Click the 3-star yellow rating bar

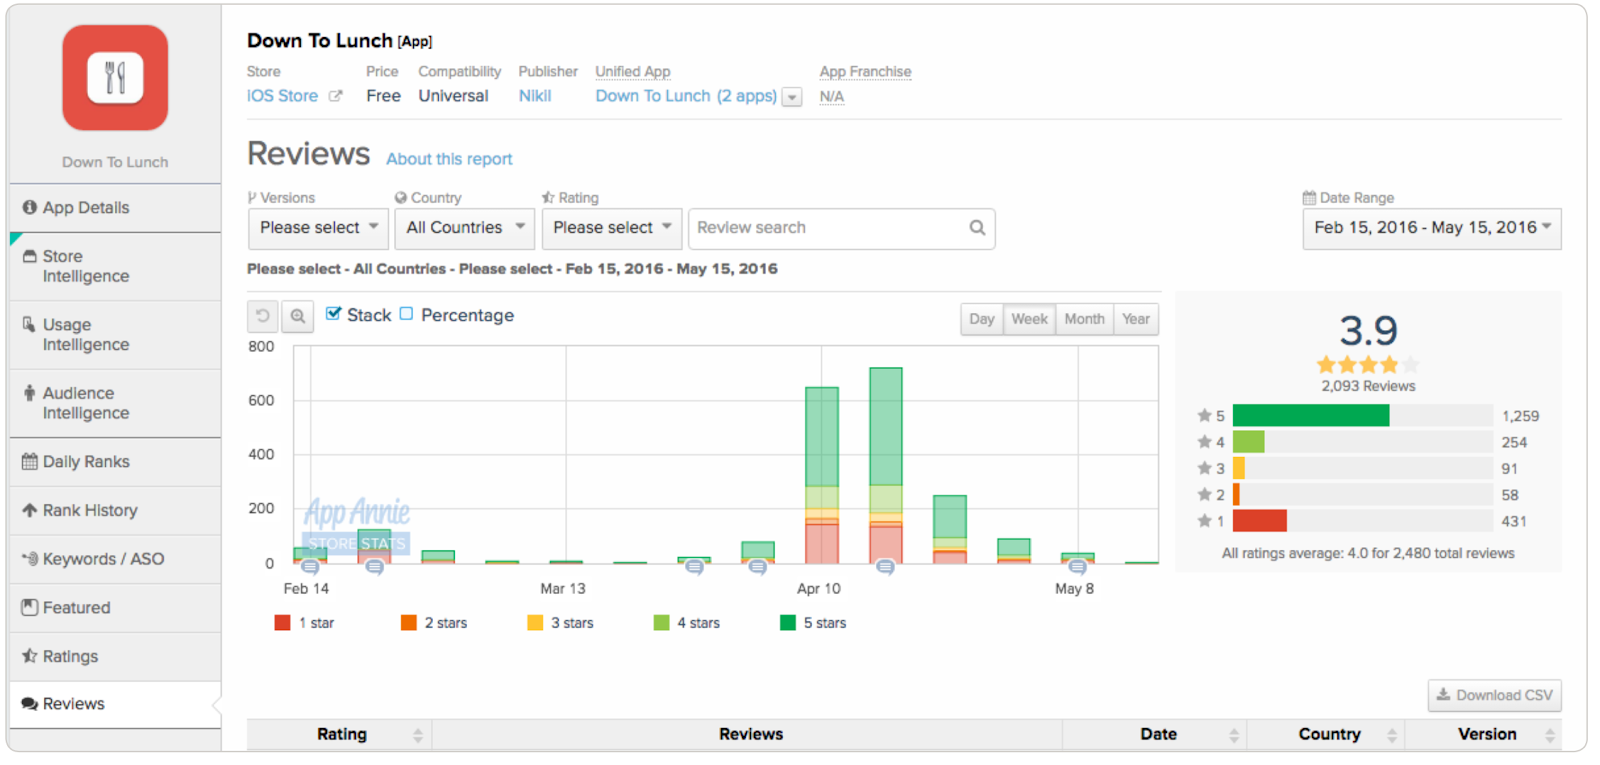coord(1239,468)
